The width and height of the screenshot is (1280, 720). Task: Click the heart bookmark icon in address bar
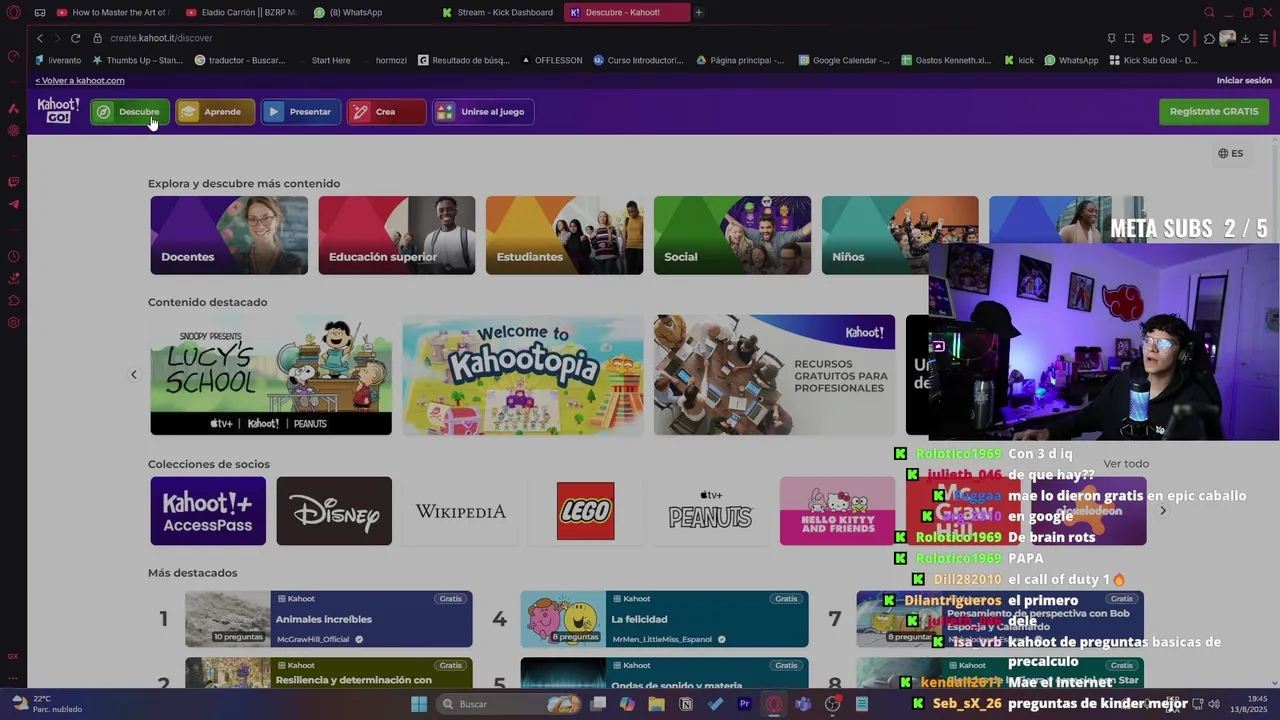click(1183, 38)
